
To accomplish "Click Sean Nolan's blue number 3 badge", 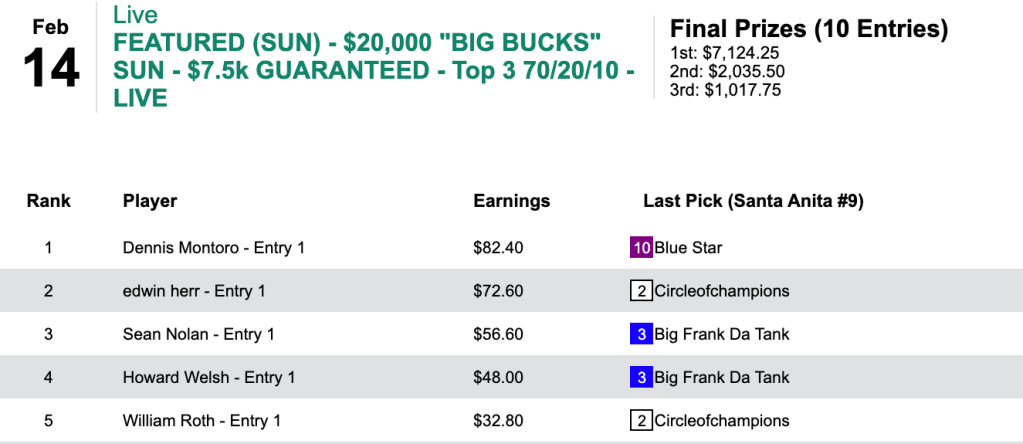I will tap(641, 334).
